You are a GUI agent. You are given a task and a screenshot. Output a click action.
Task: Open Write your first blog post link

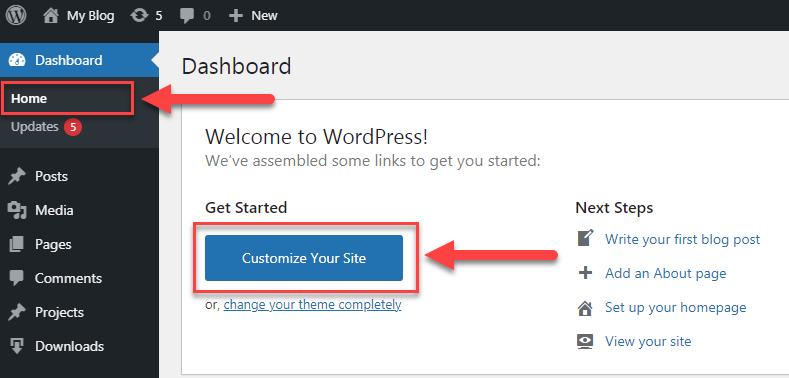[x=682, y=239]
